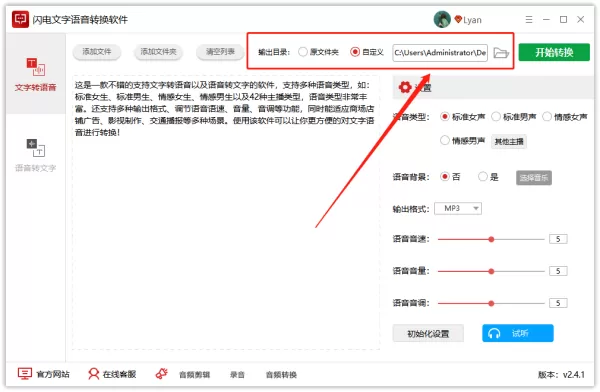Click the 初始化设置 reset button
The height and width of the screenshot is (392, 600).
click(428, 333)
